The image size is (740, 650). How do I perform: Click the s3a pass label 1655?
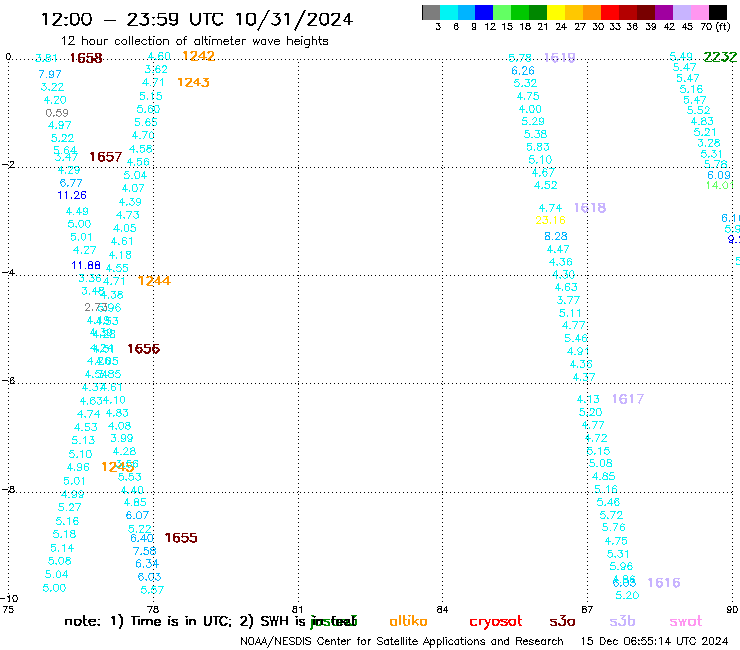pos(181,538)
